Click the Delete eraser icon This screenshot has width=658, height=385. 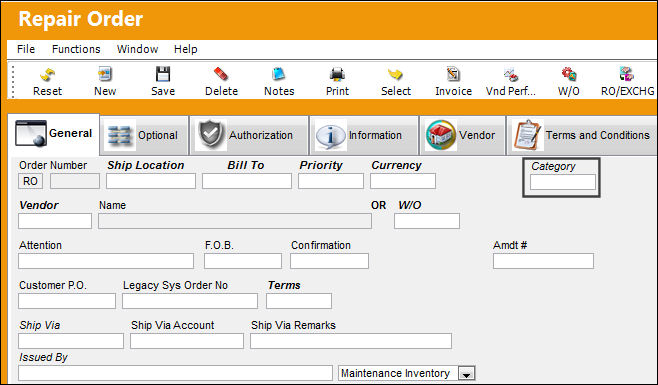[221, 74]
